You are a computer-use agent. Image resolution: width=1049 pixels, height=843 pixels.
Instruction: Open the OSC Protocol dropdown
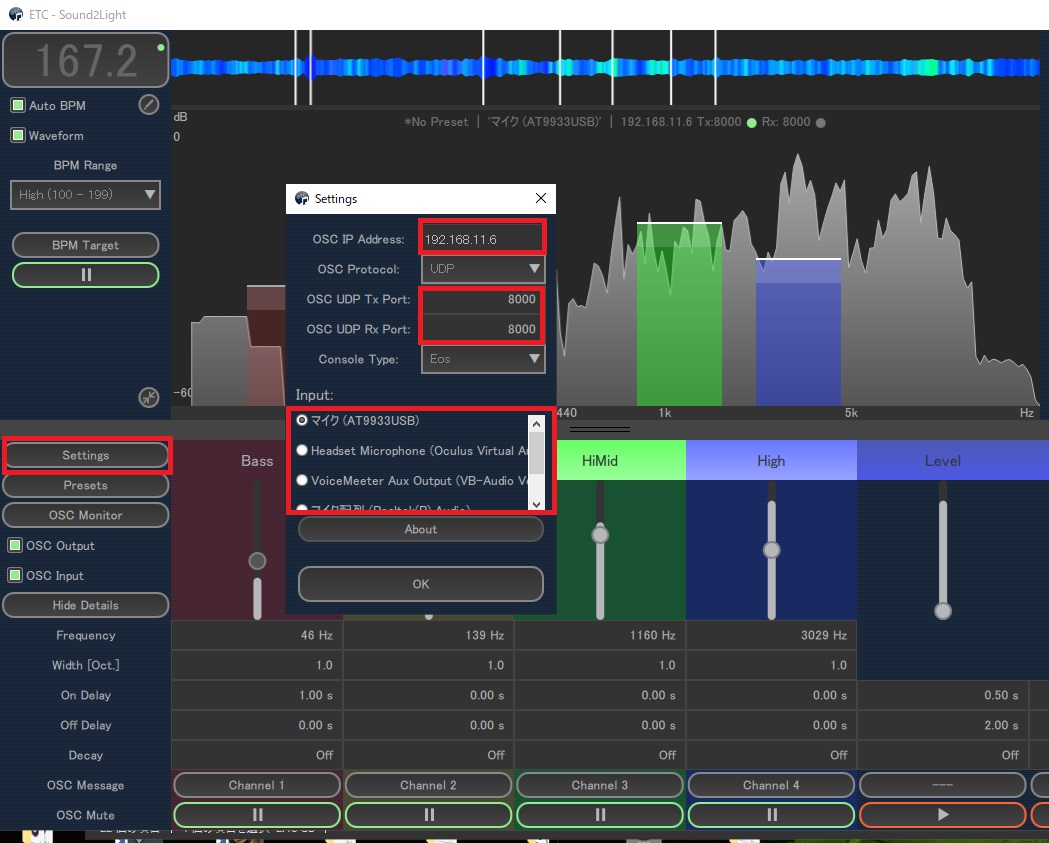(x=483, y=269)
